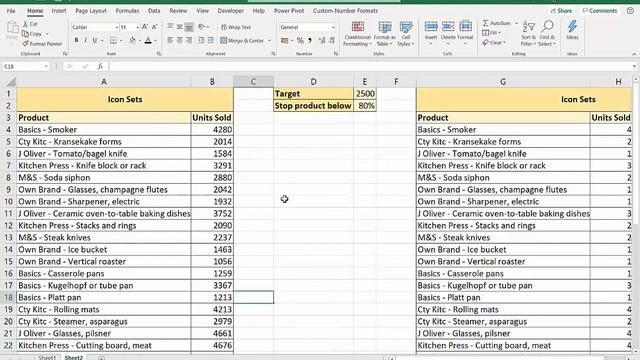Collapse the ribbon with the chevron
Screen dimensions: 640x360
[x=634, y=54]
